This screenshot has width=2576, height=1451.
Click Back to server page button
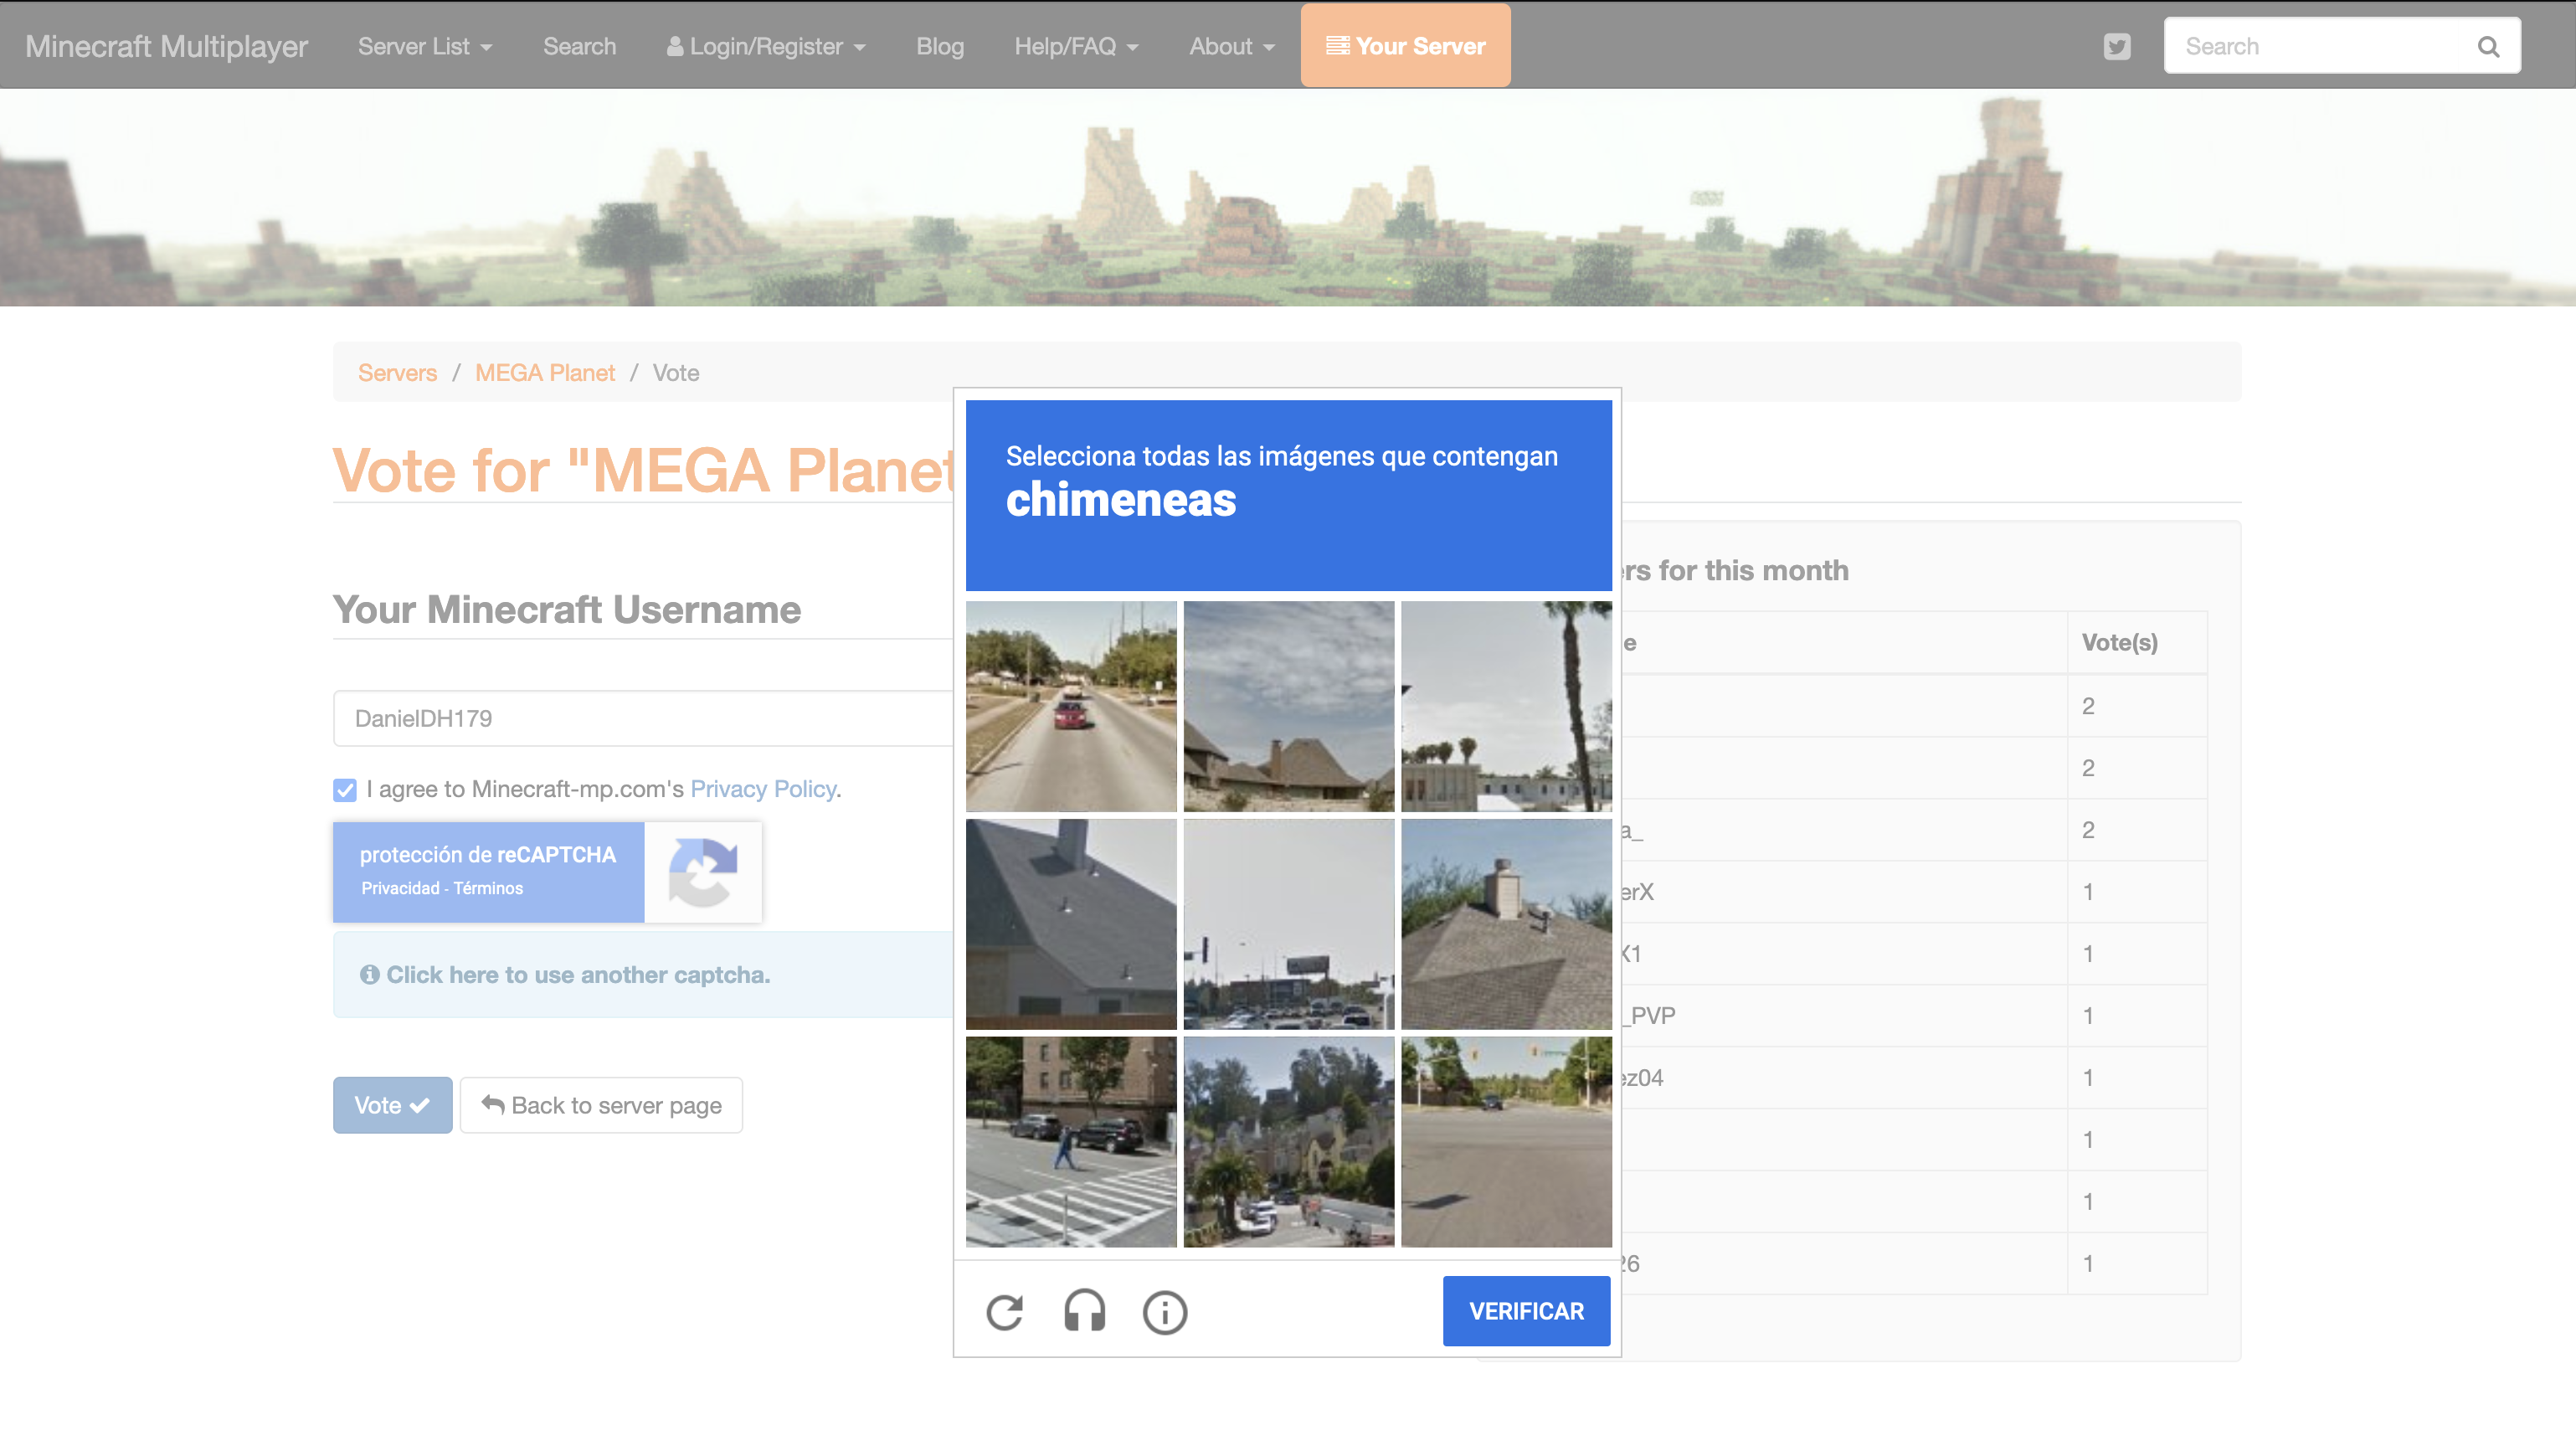[x=601, y=1105]
